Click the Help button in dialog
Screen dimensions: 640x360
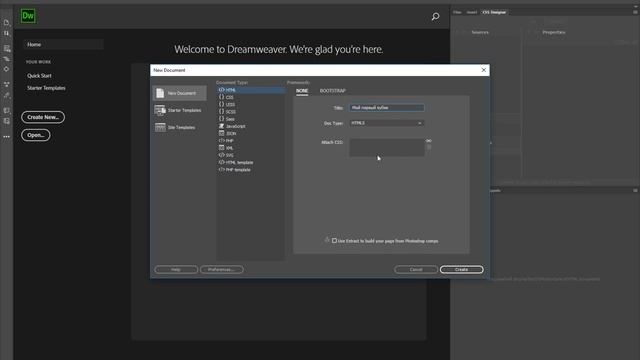[176, 269]
